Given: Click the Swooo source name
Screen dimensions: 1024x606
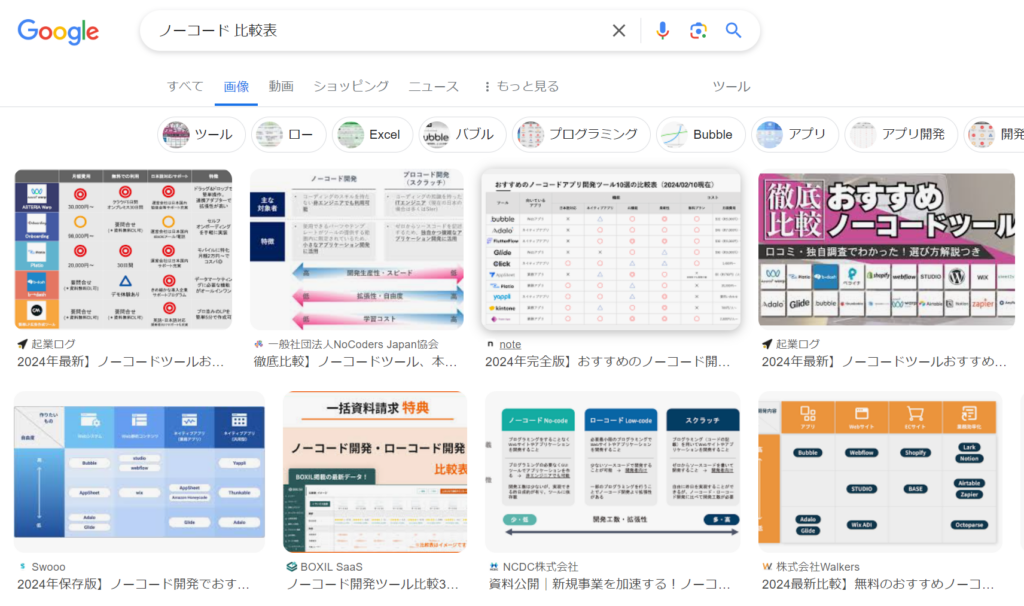Looking at the screenshot, I should click(48, 567).
